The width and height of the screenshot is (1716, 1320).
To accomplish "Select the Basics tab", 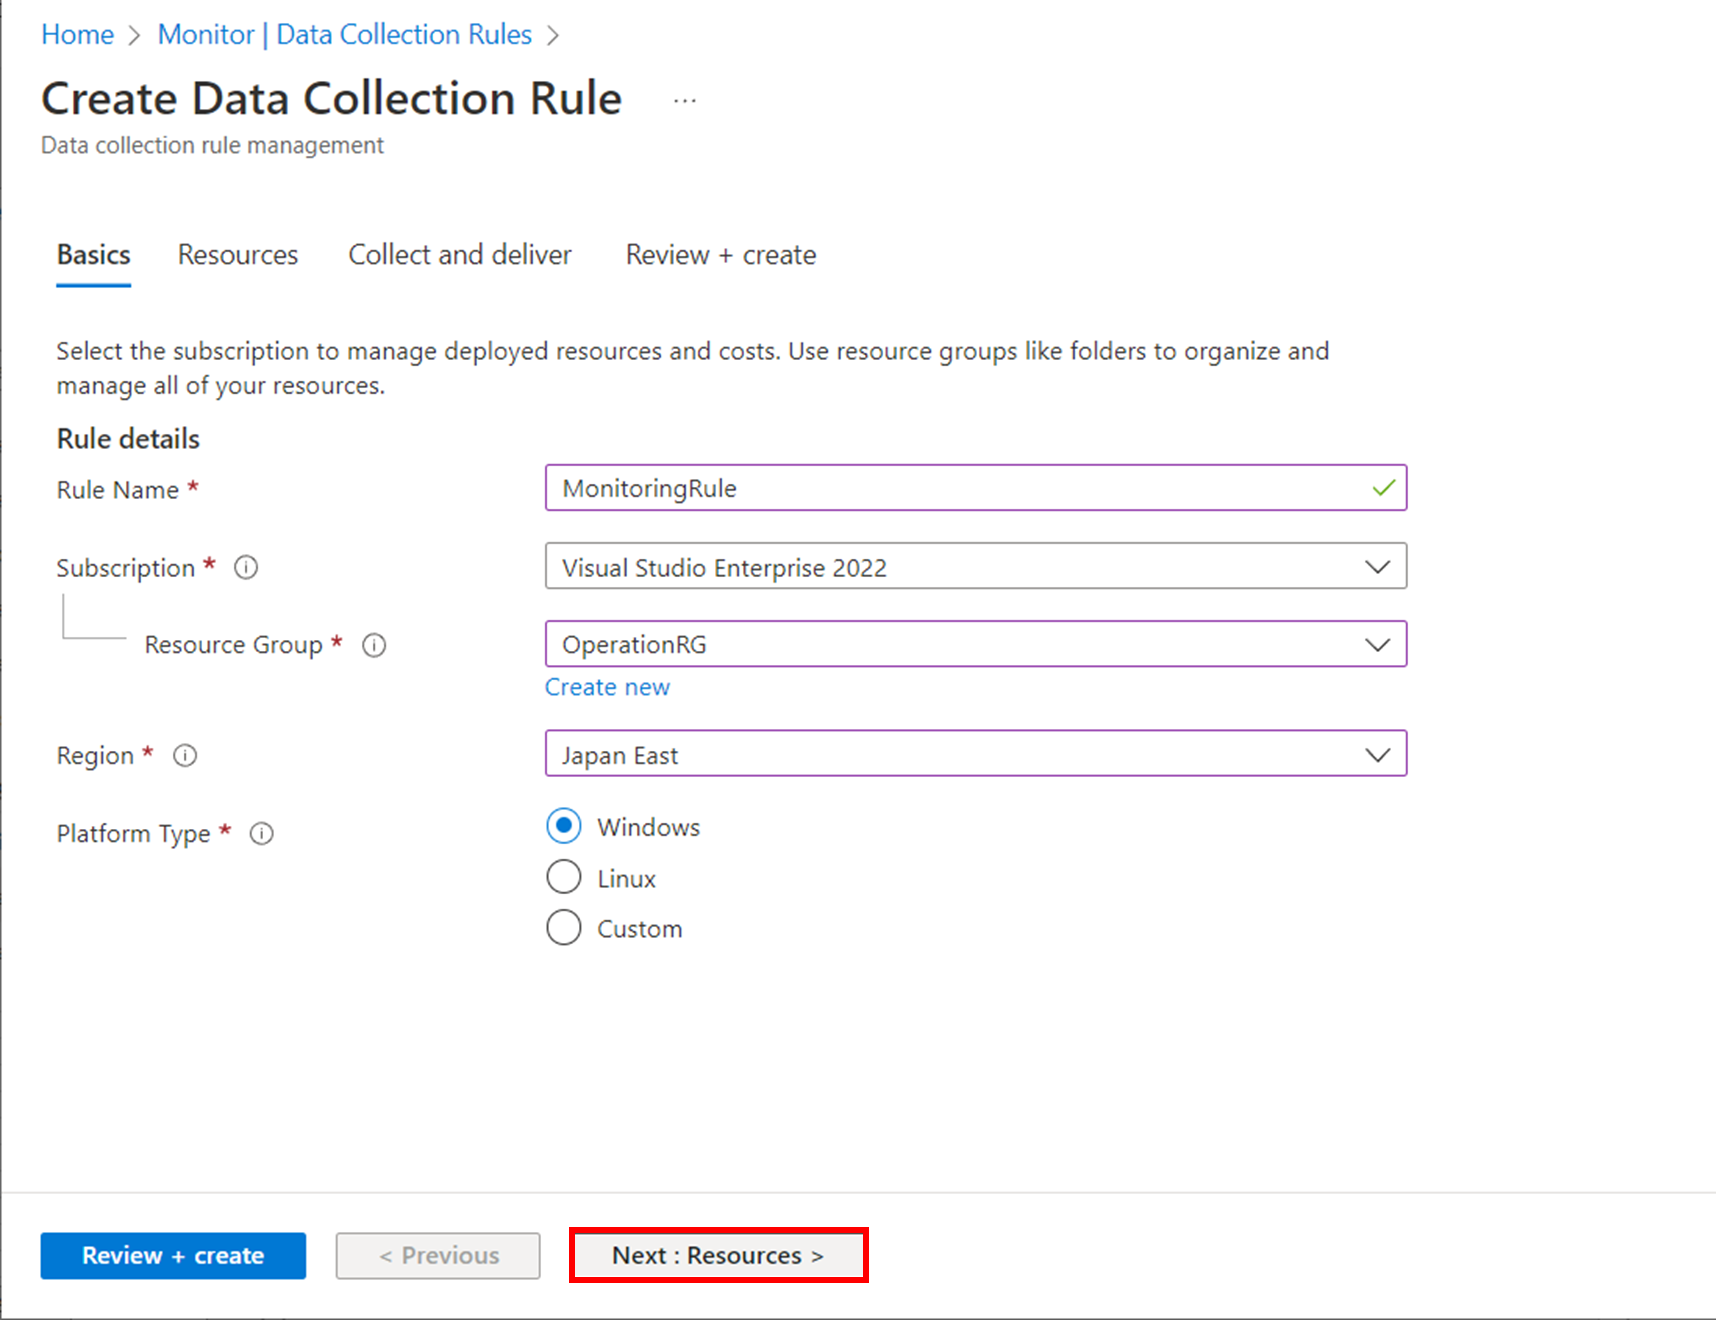I will pos(93,255).
